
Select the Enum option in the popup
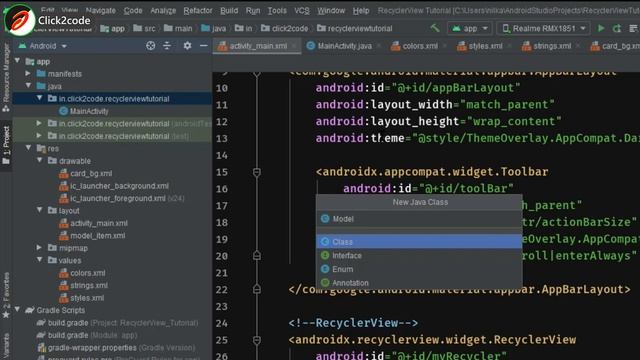[x=419, y=269]
